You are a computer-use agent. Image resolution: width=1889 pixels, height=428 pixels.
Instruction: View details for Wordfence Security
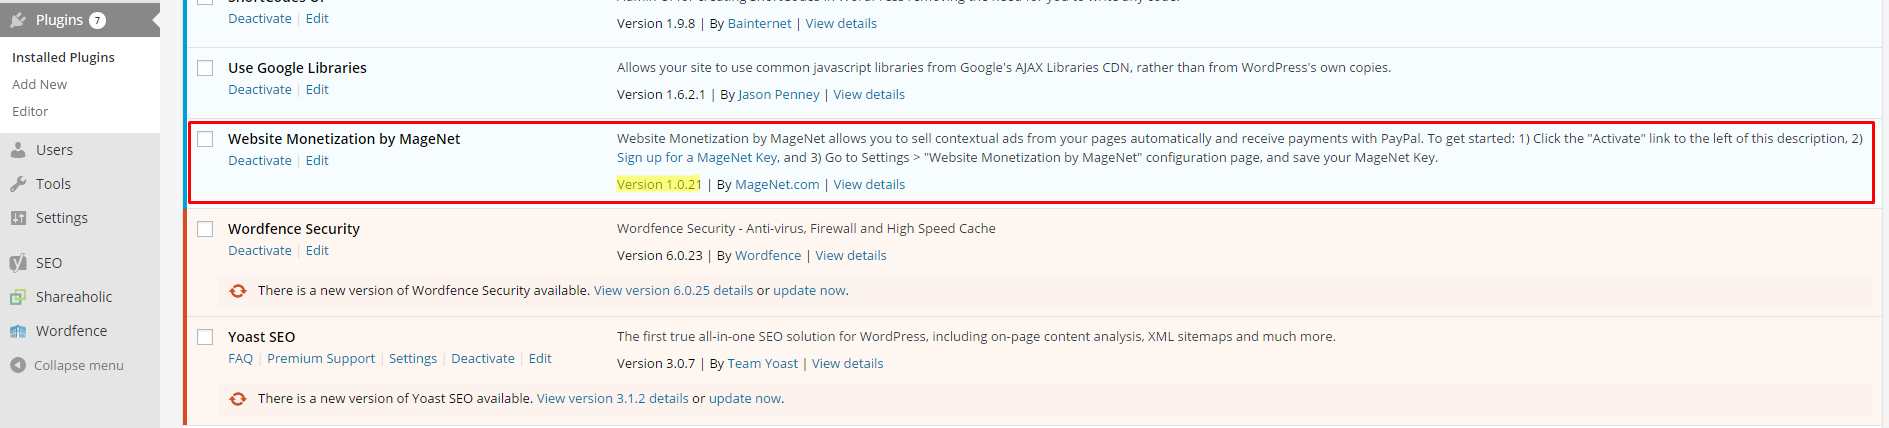coord(851,255)
